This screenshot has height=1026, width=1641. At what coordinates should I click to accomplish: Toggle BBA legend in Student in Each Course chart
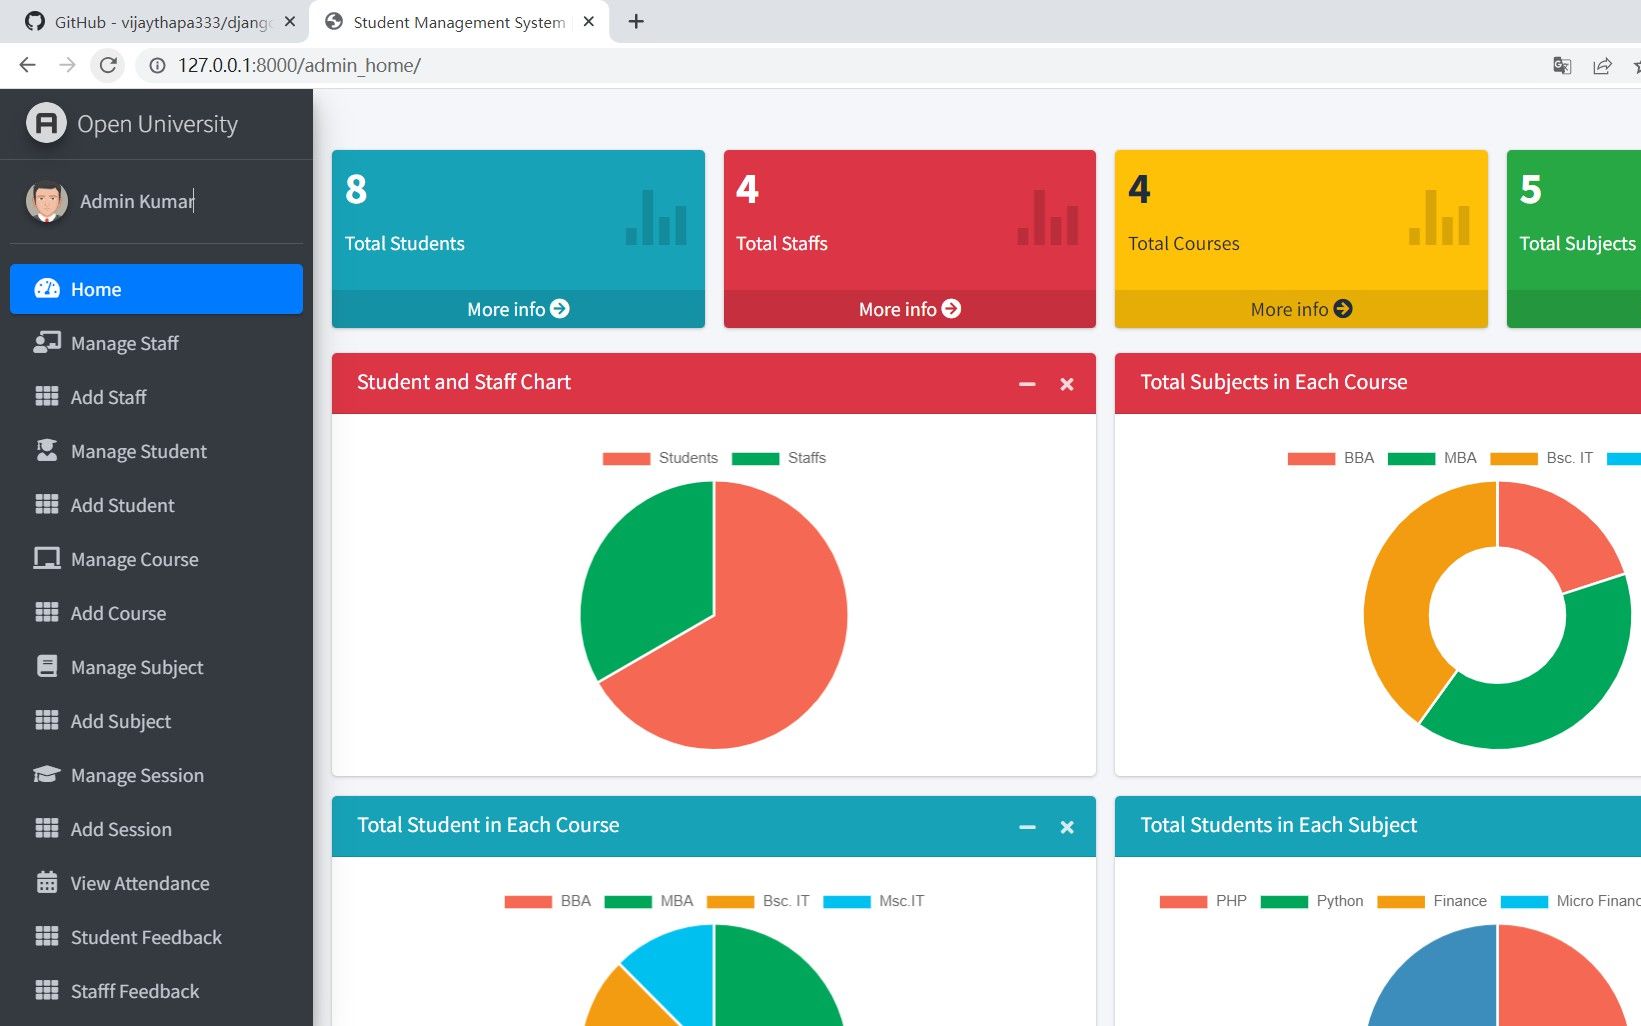[548, 901]
